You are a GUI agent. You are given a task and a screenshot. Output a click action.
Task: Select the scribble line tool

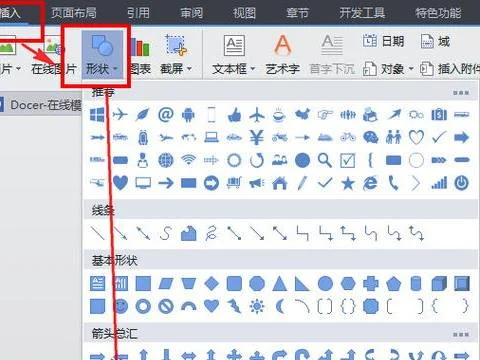(211, 233)
